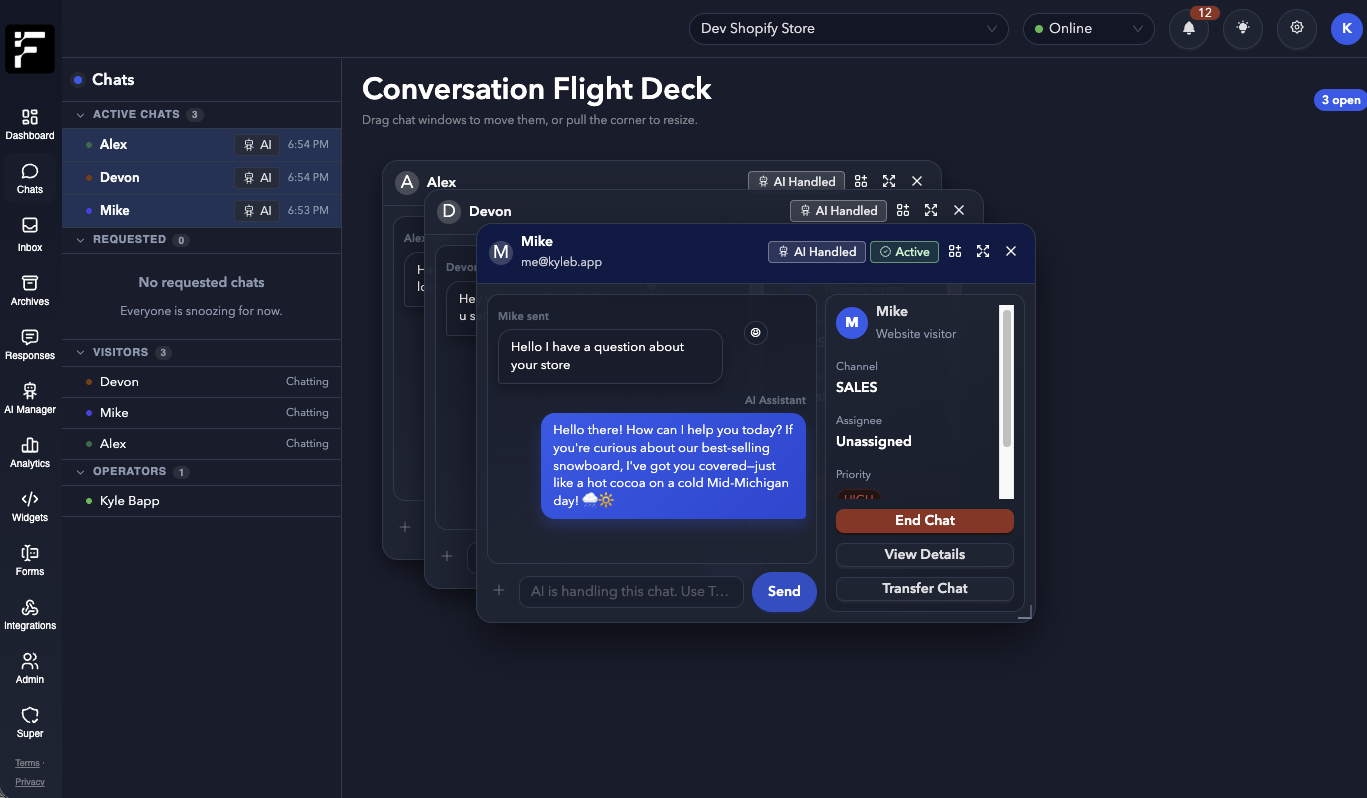This screenshot has width=1367, height=798.
Task: Switch status from Online in the header
Action: click(x=1088, y=28)
